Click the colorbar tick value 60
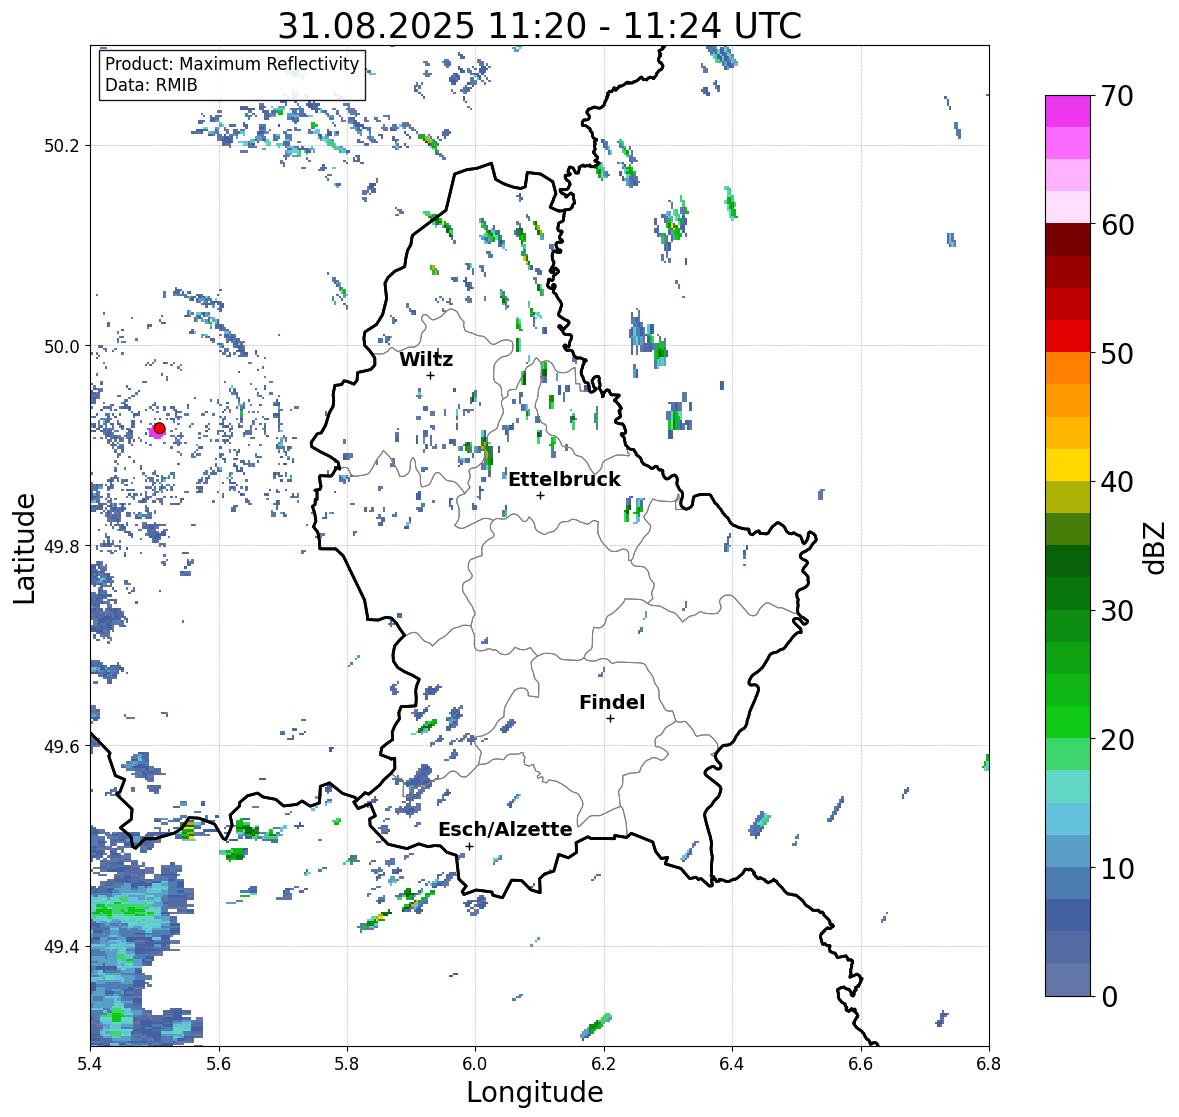1179x1117 pixels. pos(1117,225)
